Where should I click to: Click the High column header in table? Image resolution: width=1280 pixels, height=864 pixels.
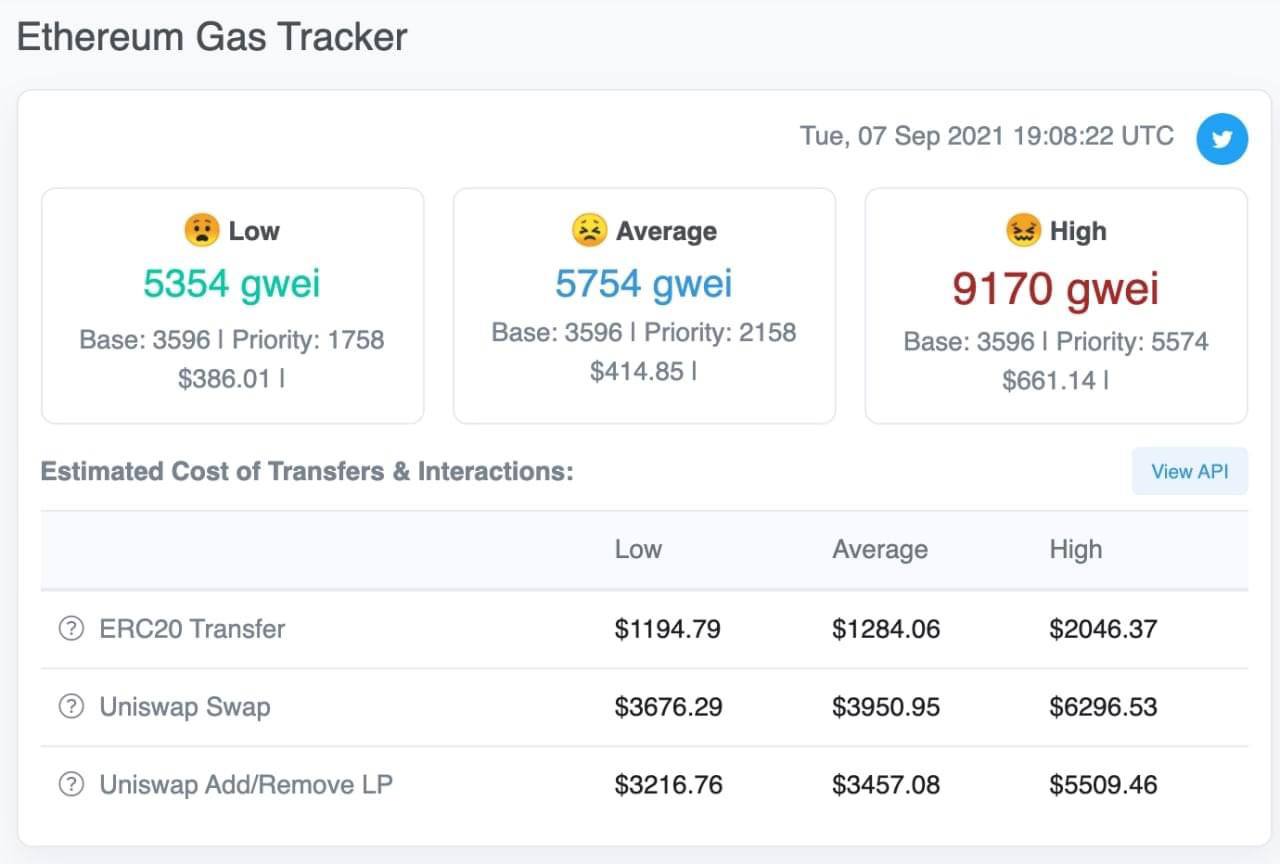pos(1076,549)
